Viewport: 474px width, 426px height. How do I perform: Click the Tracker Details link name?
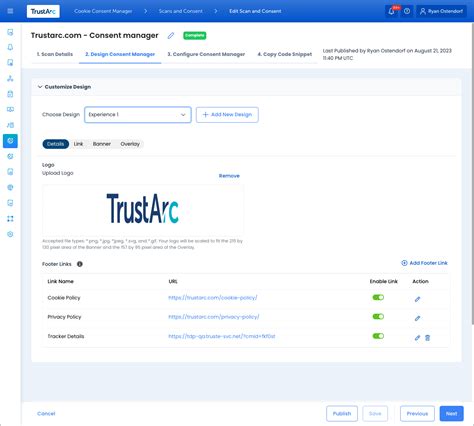66,336
